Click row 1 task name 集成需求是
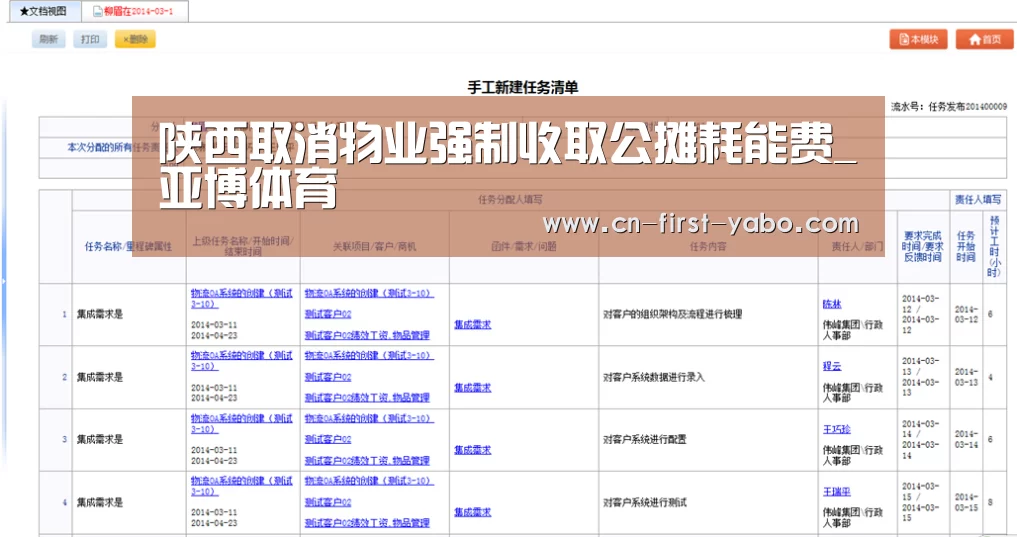This screenshot has width=1017, height=537. click(x=100, y=314)
